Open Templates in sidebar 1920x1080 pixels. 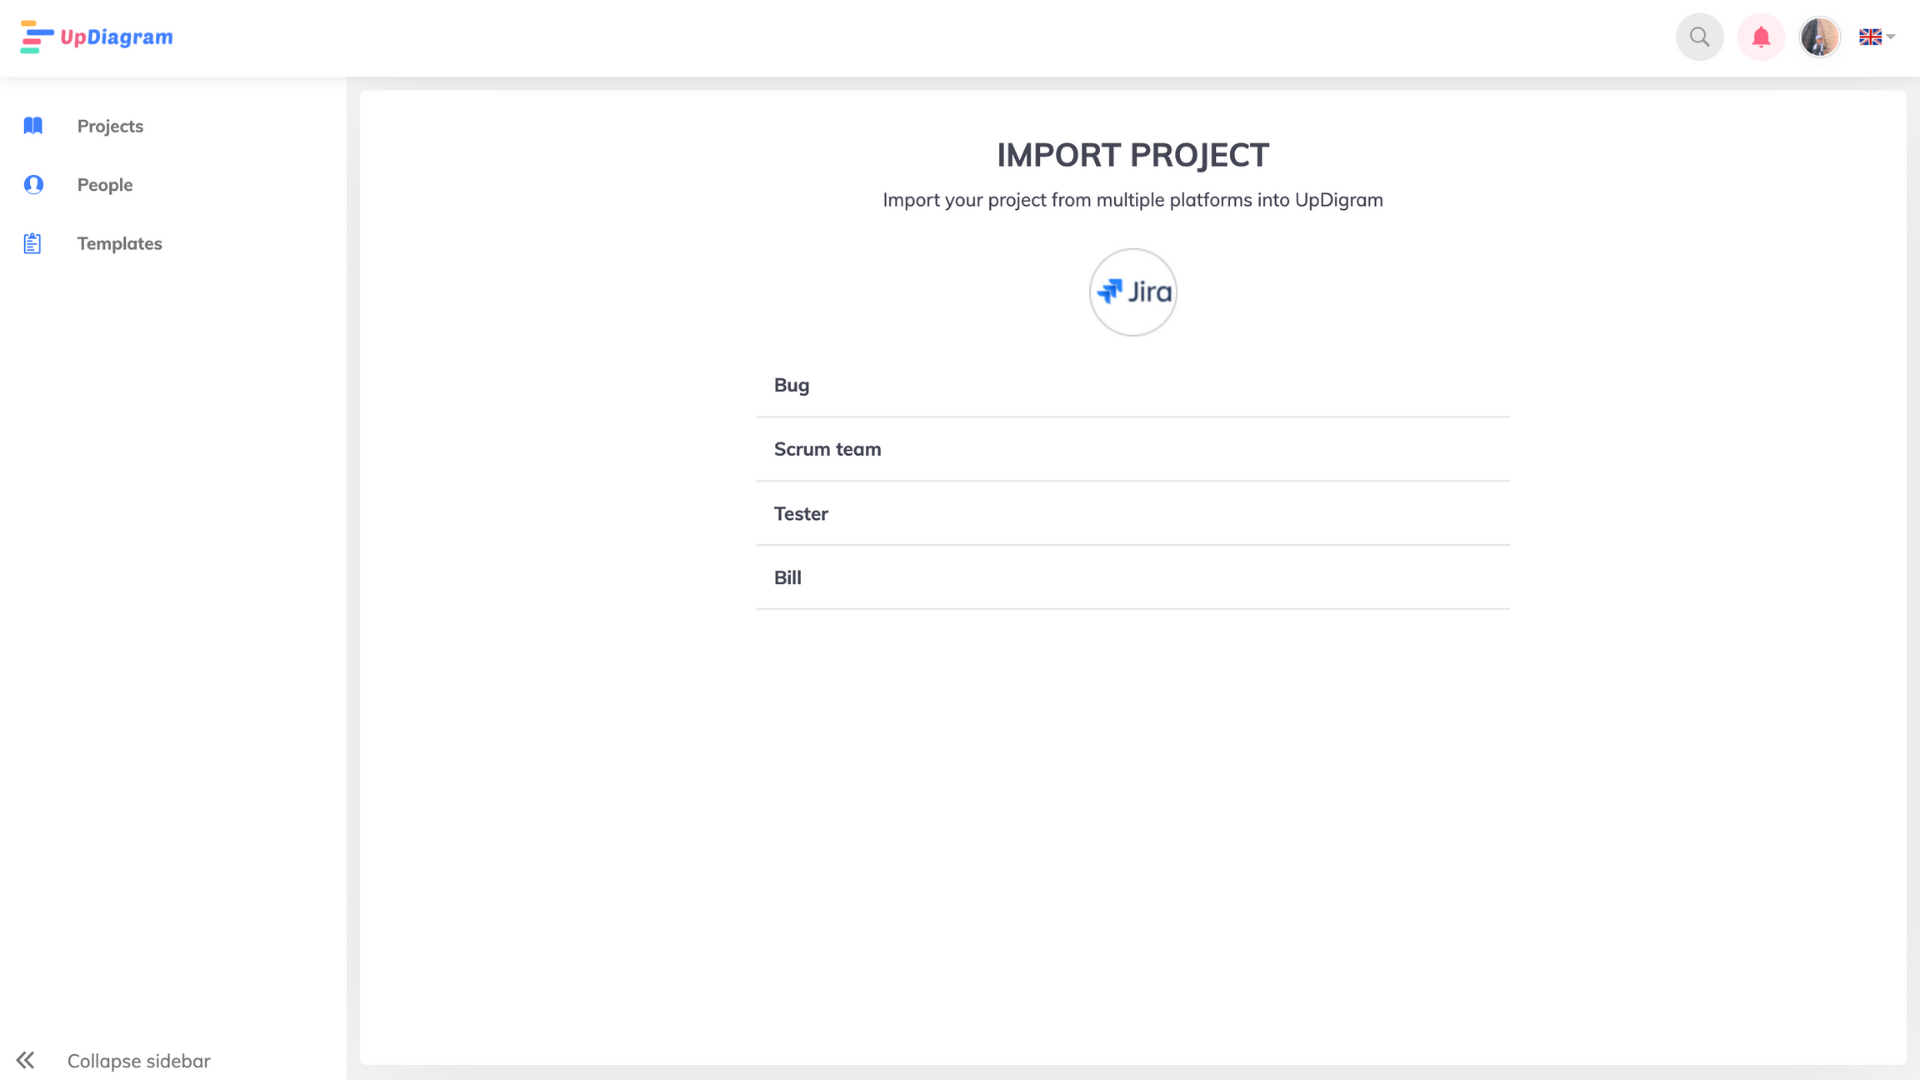tap(119, 243)
